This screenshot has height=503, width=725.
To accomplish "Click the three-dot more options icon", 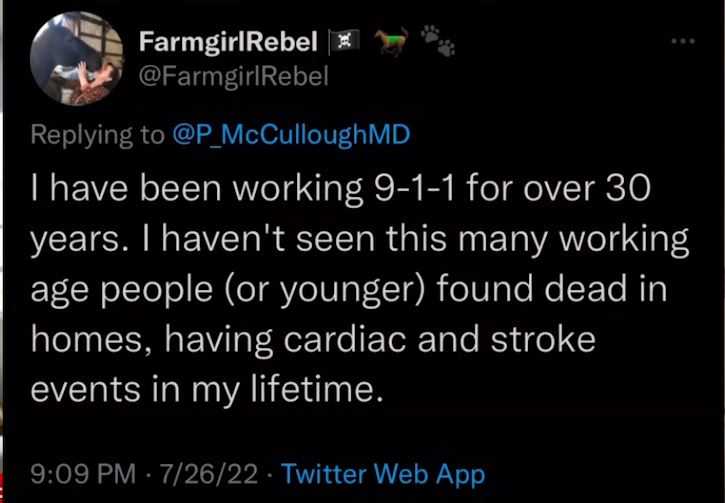I will (x=682, y=43).
